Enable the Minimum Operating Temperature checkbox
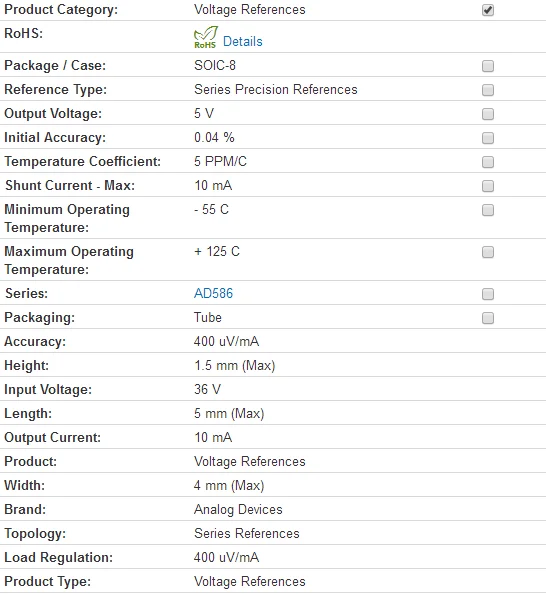 (488, 210)
